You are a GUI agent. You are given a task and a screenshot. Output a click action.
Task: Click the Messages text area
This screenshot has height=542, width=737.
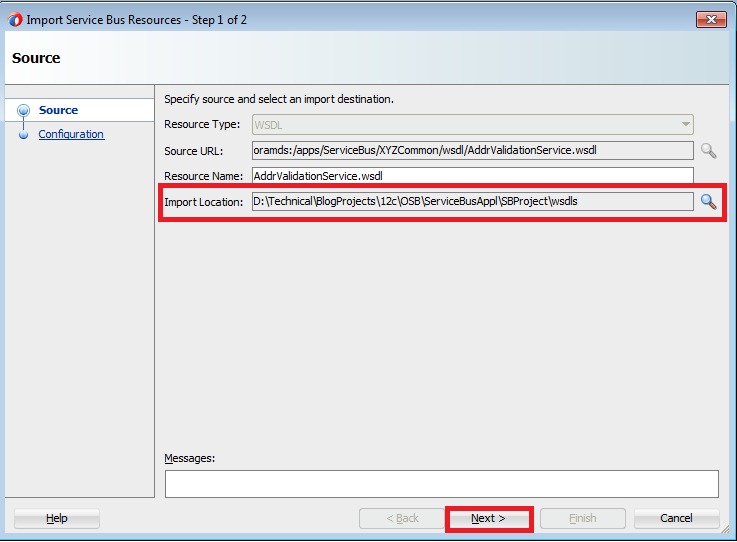pos(441,484)
